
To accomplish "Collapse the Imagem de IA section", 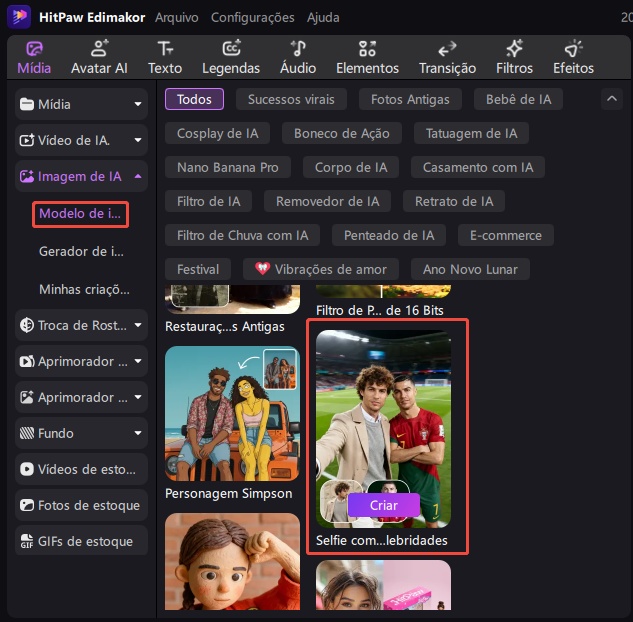I will (x=81, y=176).
